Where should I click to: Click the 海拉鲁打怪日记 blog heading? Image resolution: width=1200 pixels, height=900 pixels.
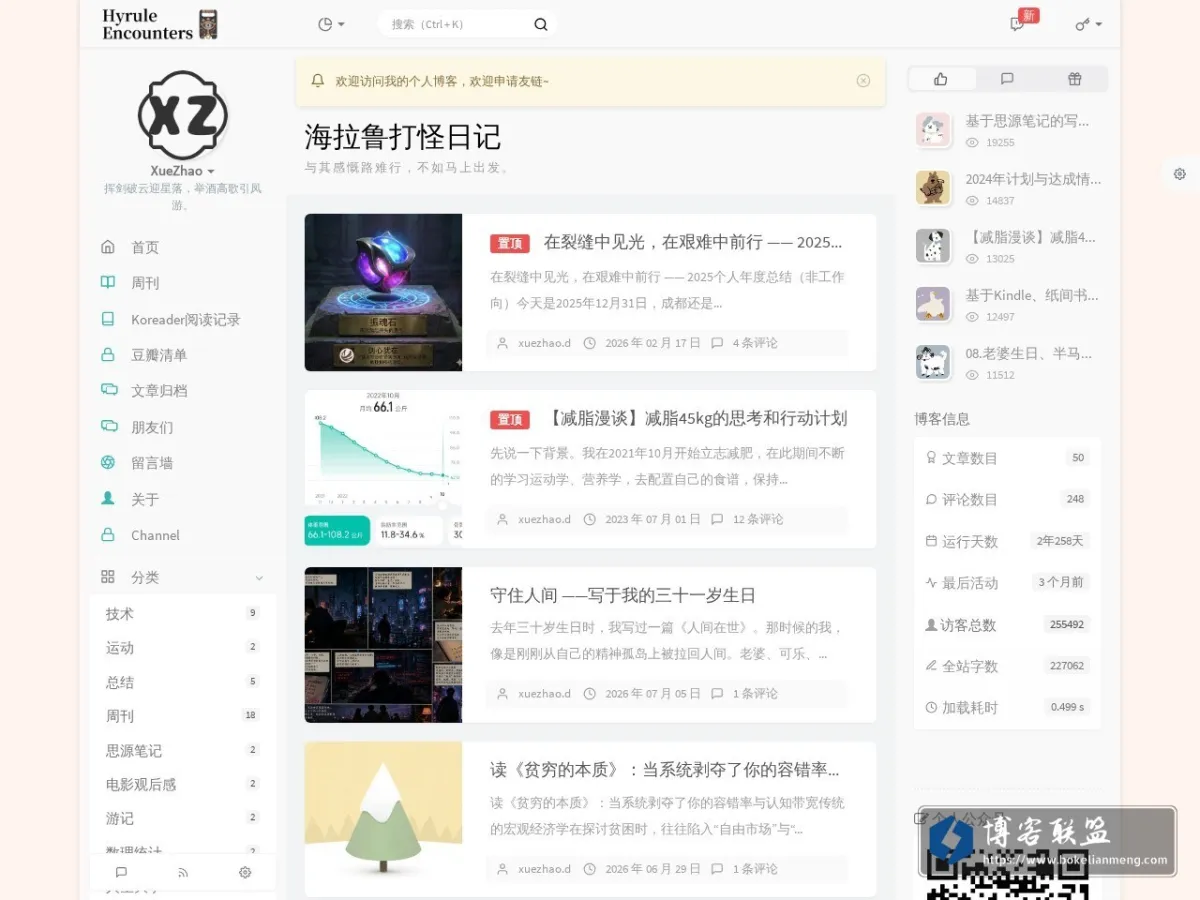[403, 137]
